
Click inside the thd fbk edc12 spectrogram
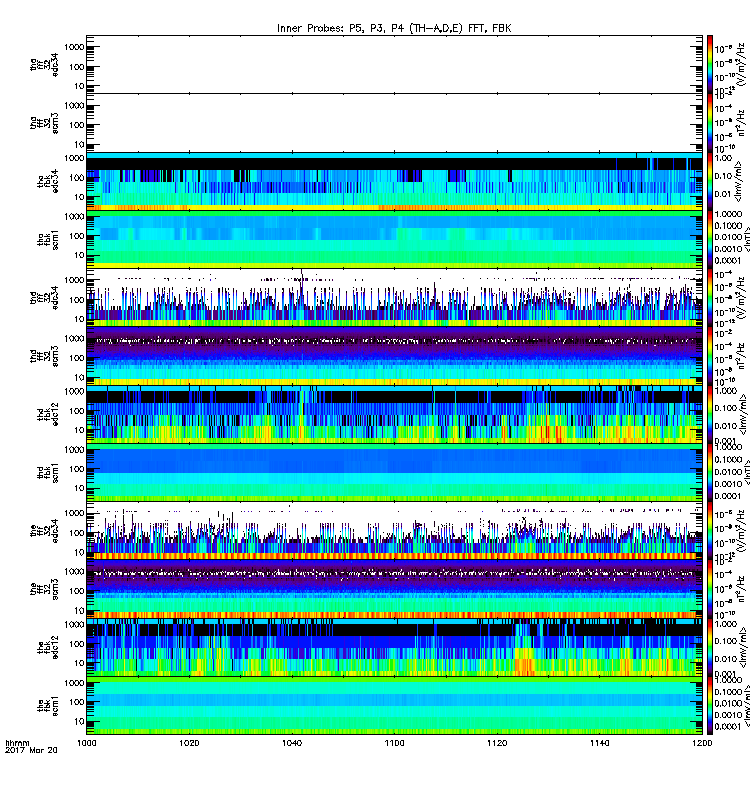click(394, 414)
